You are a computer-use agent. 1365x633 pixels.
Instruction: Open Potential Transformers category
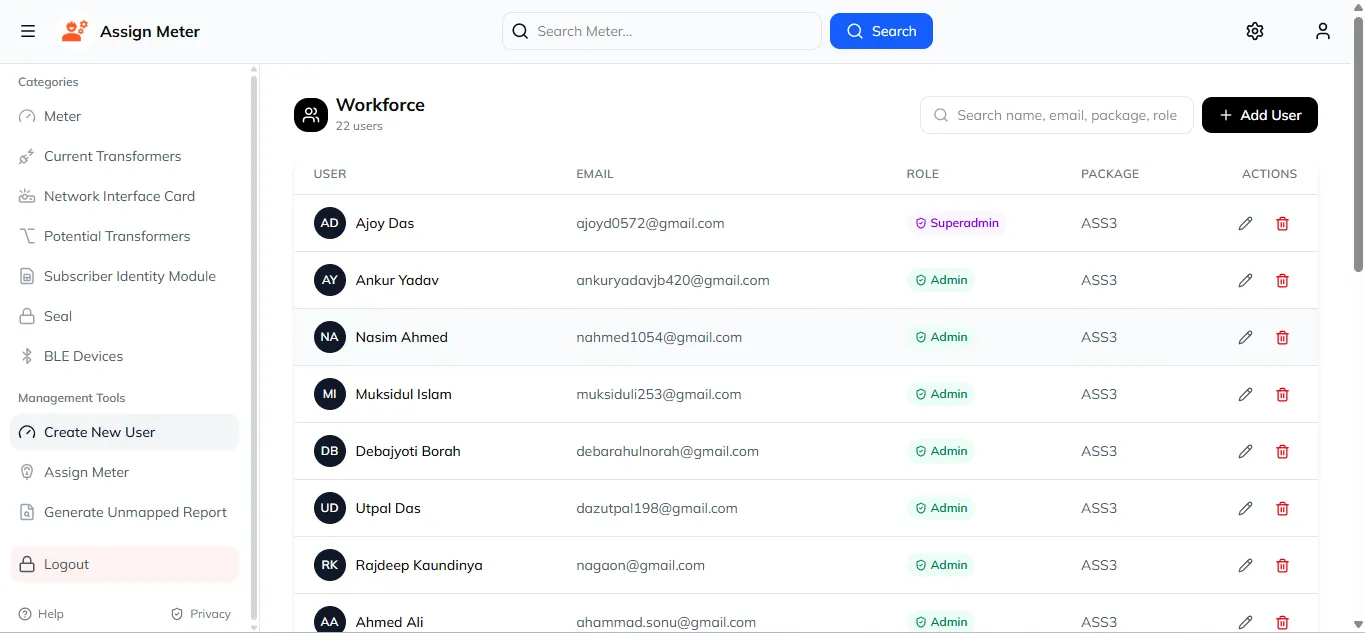click(124, 236)
